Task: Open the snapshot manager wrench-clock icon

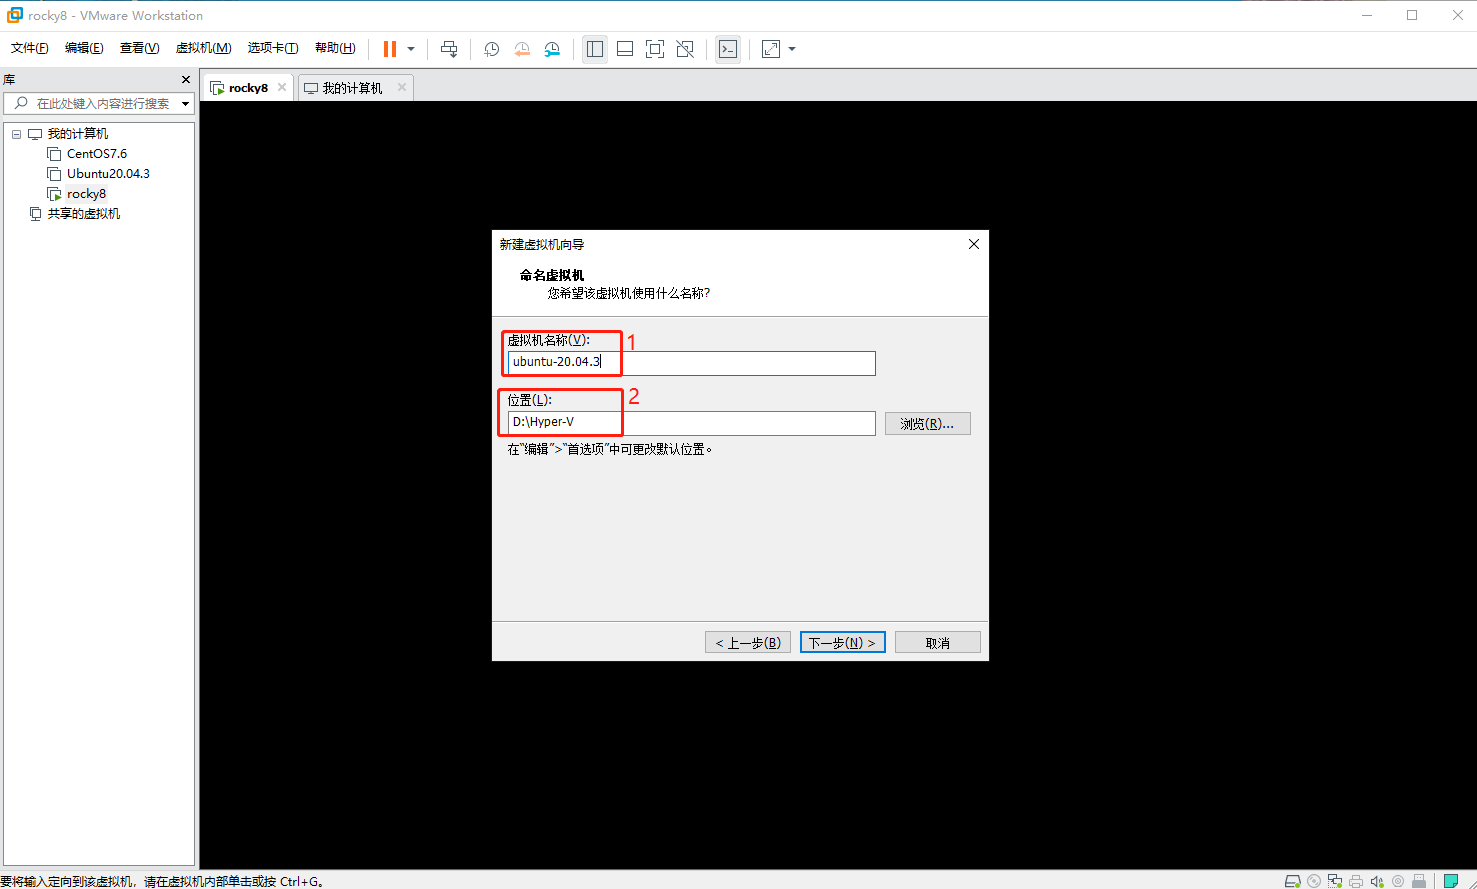Action: coord(552,49)
